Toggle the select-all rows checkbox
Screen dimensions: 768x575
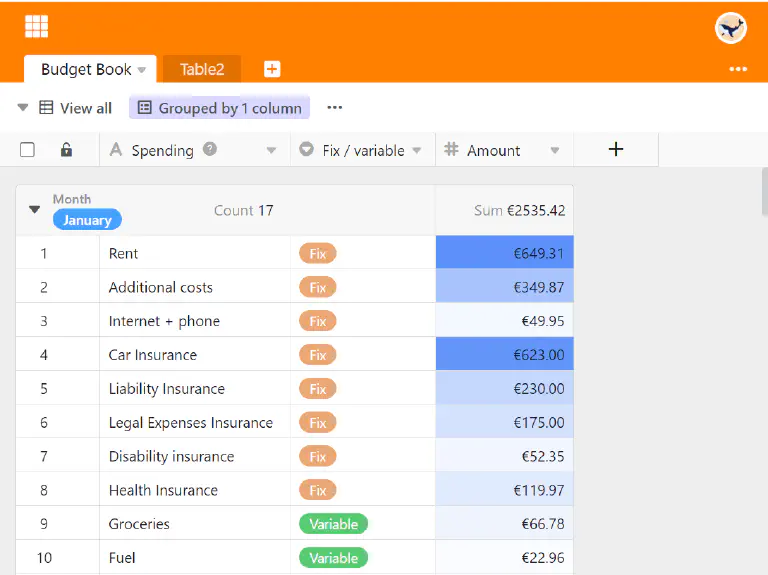[28, 150]
